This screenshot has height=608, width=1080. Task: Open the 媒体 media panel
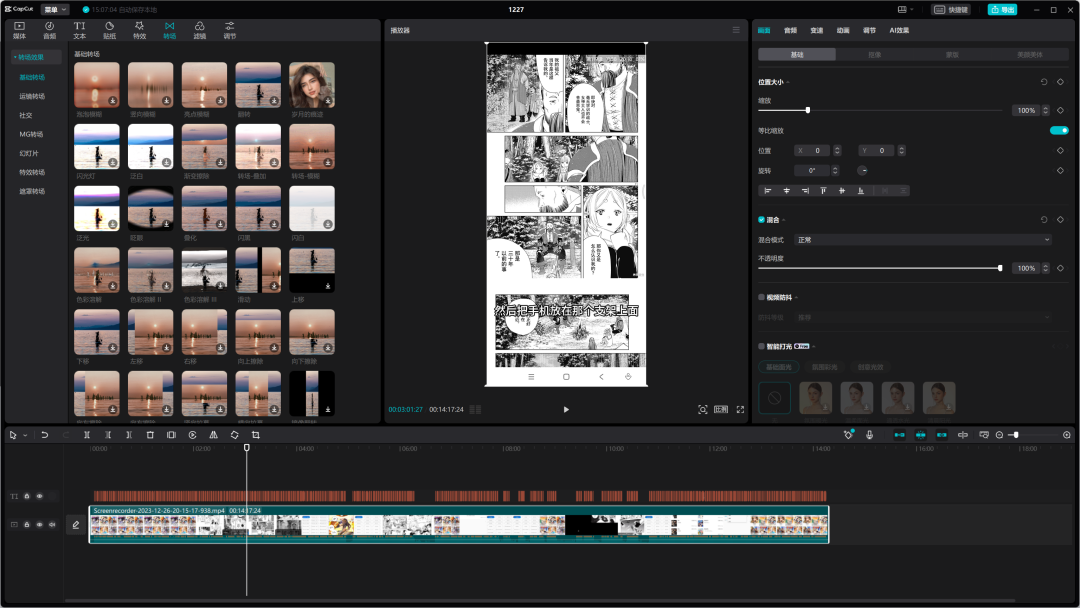click(x=19, y=30)
